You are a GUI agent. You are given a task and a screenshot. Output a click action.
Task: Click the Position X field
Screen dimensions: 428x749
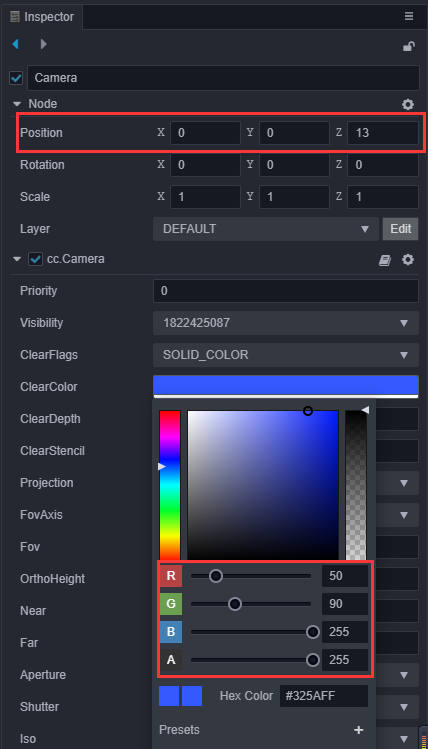pyautogui.click(x=205, y=133)
